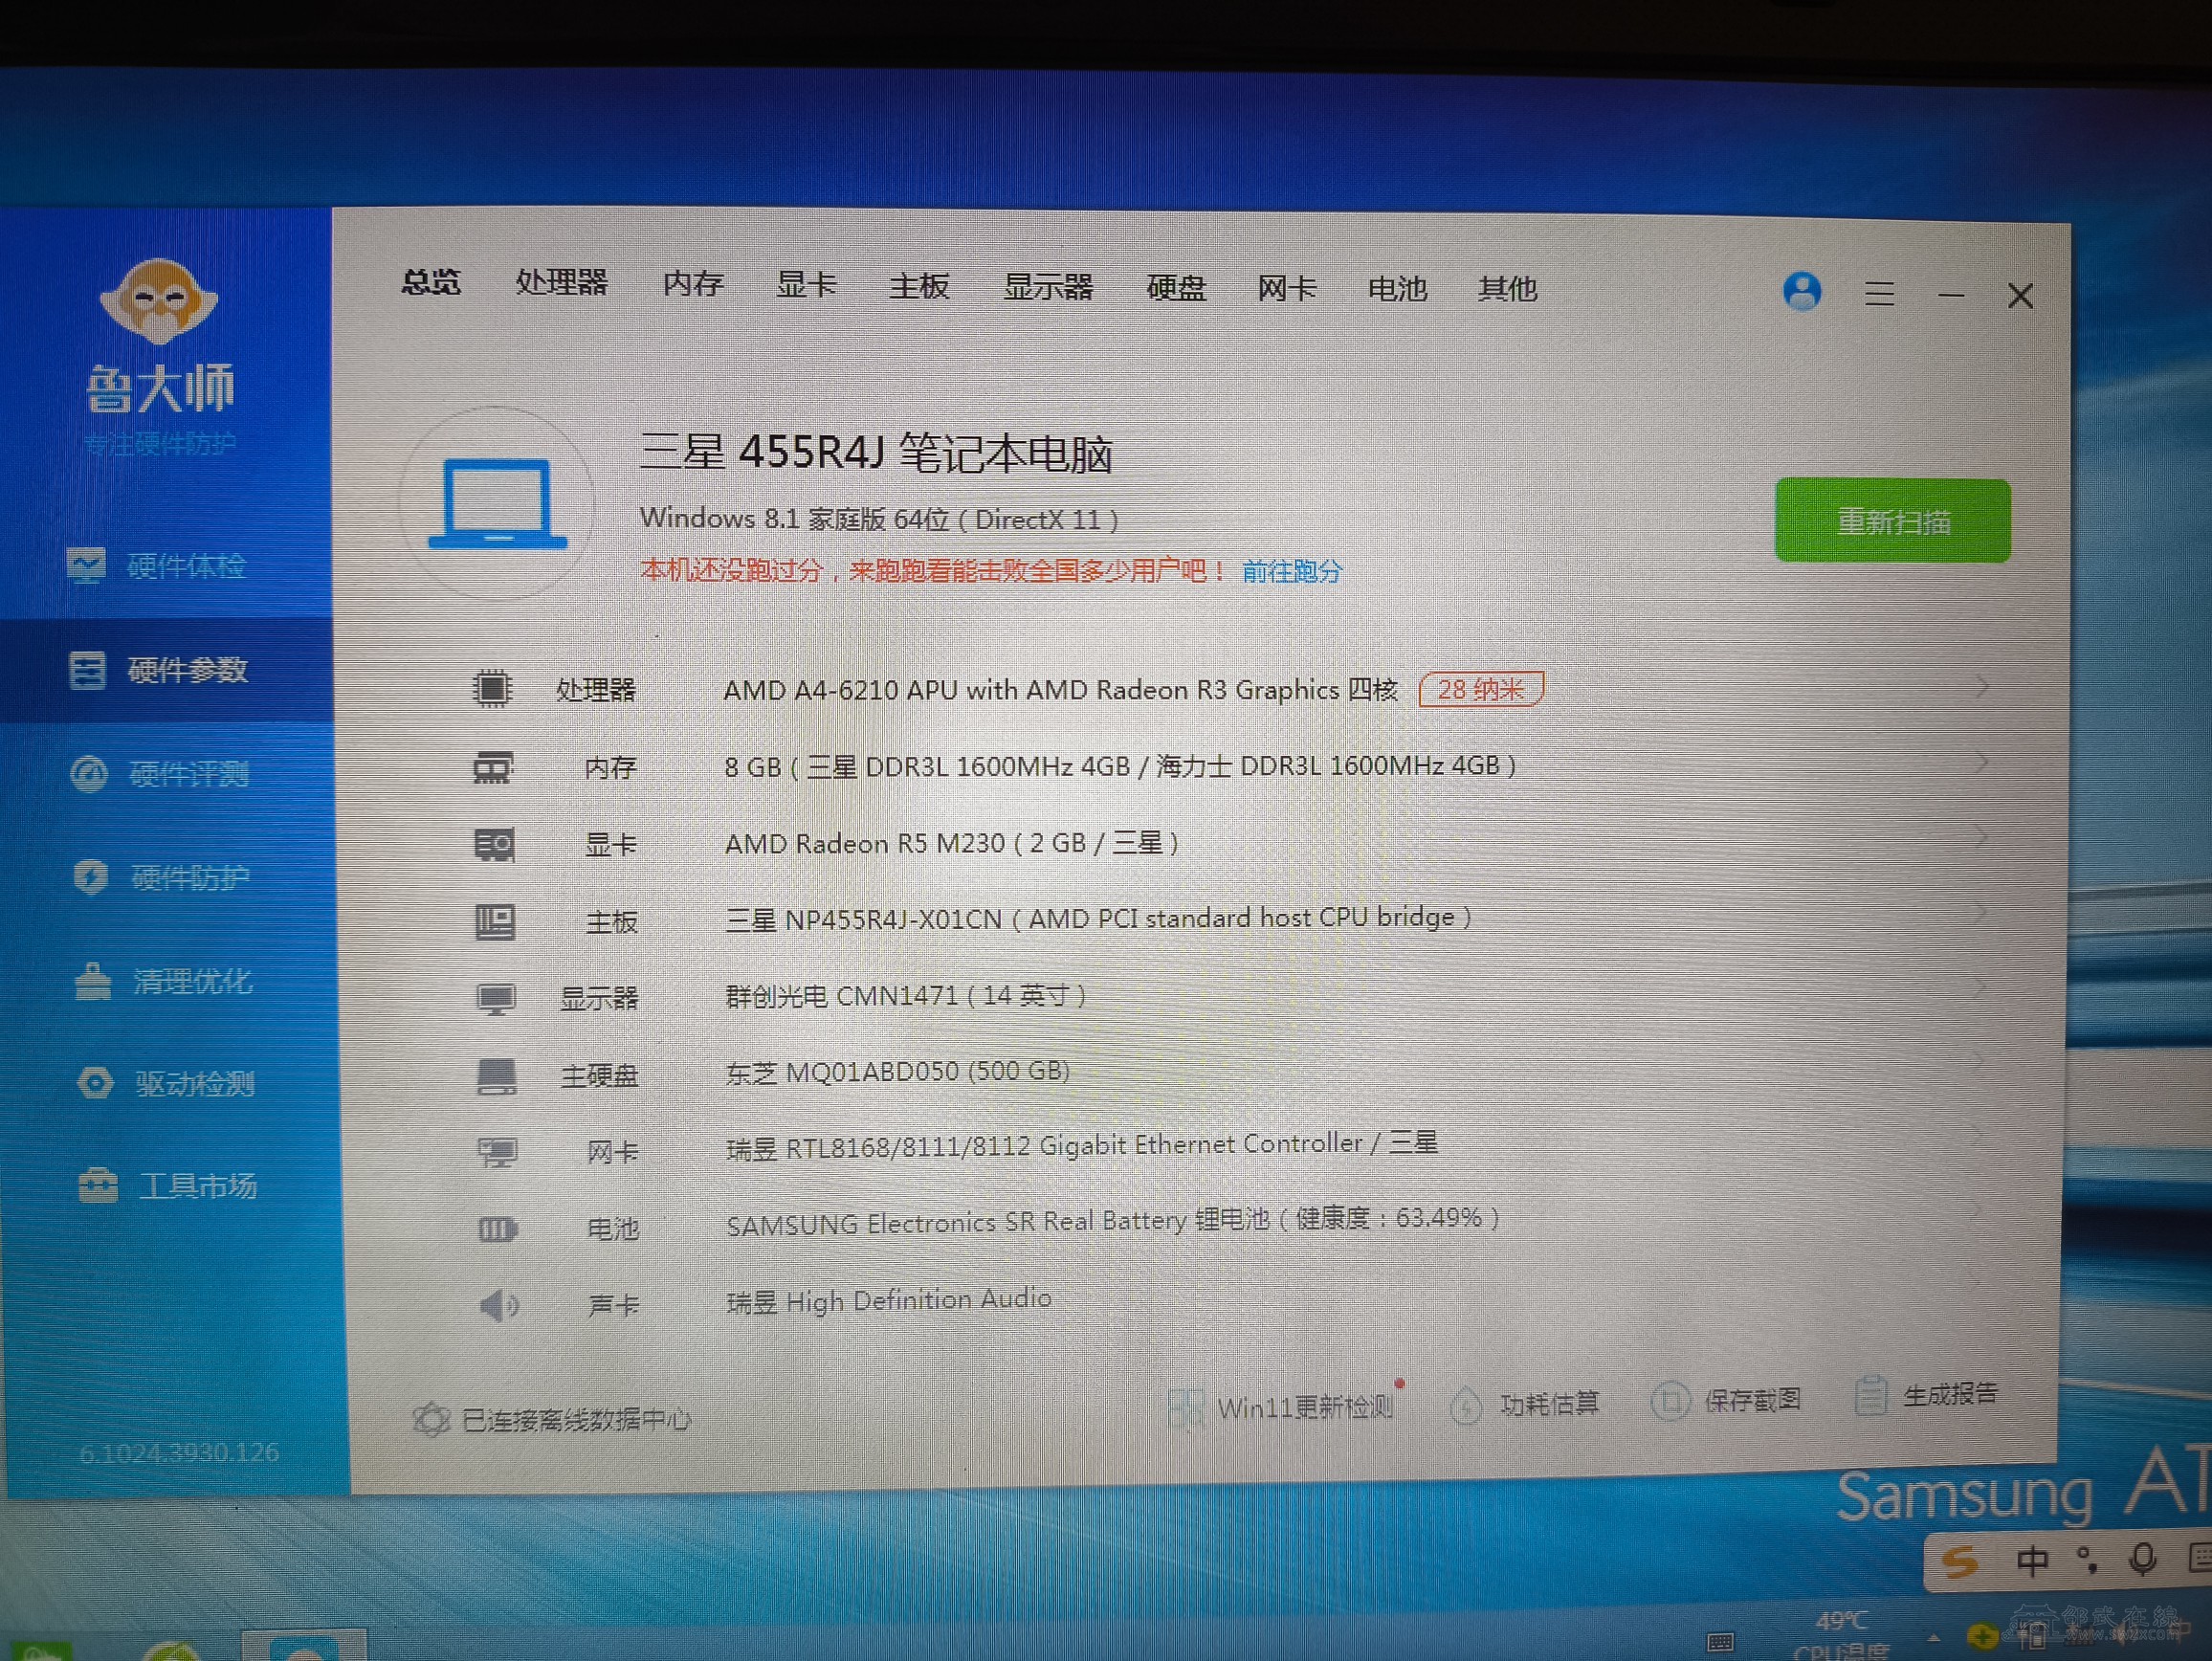Expand the 显卡 row arrow

click(x=1981, y=838)
